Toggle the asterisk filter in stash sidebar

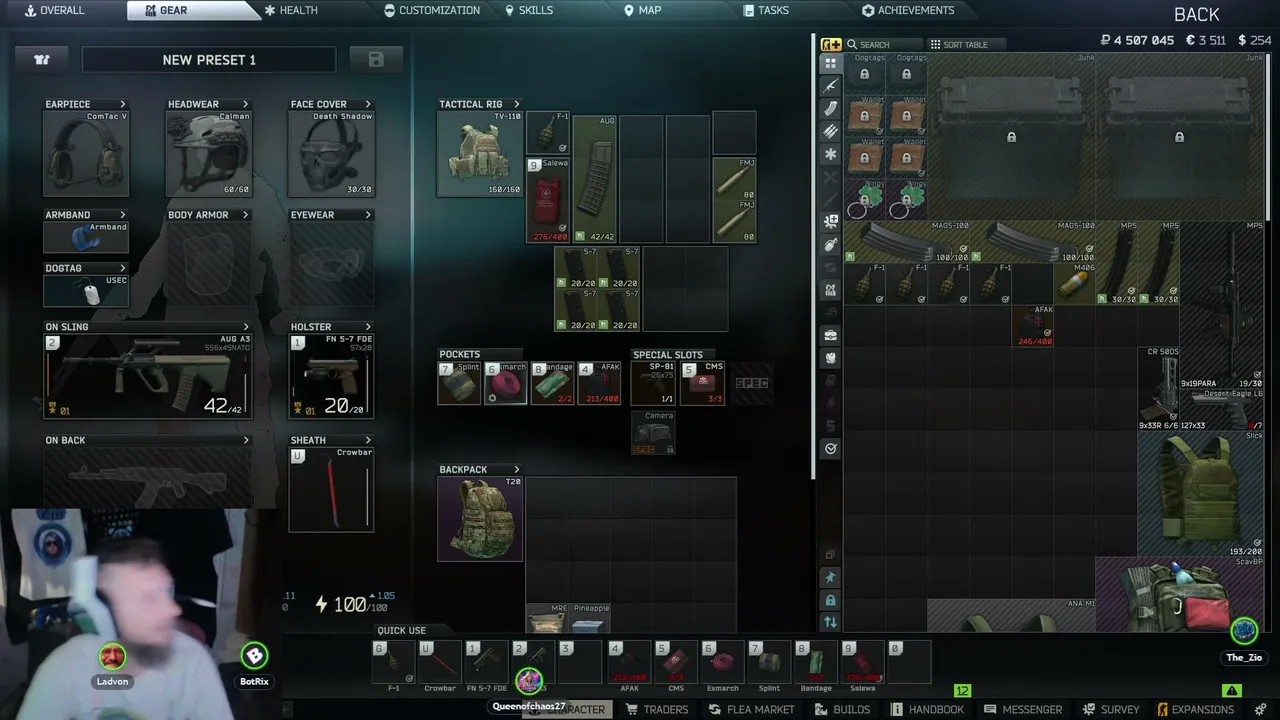coord(831,154)
